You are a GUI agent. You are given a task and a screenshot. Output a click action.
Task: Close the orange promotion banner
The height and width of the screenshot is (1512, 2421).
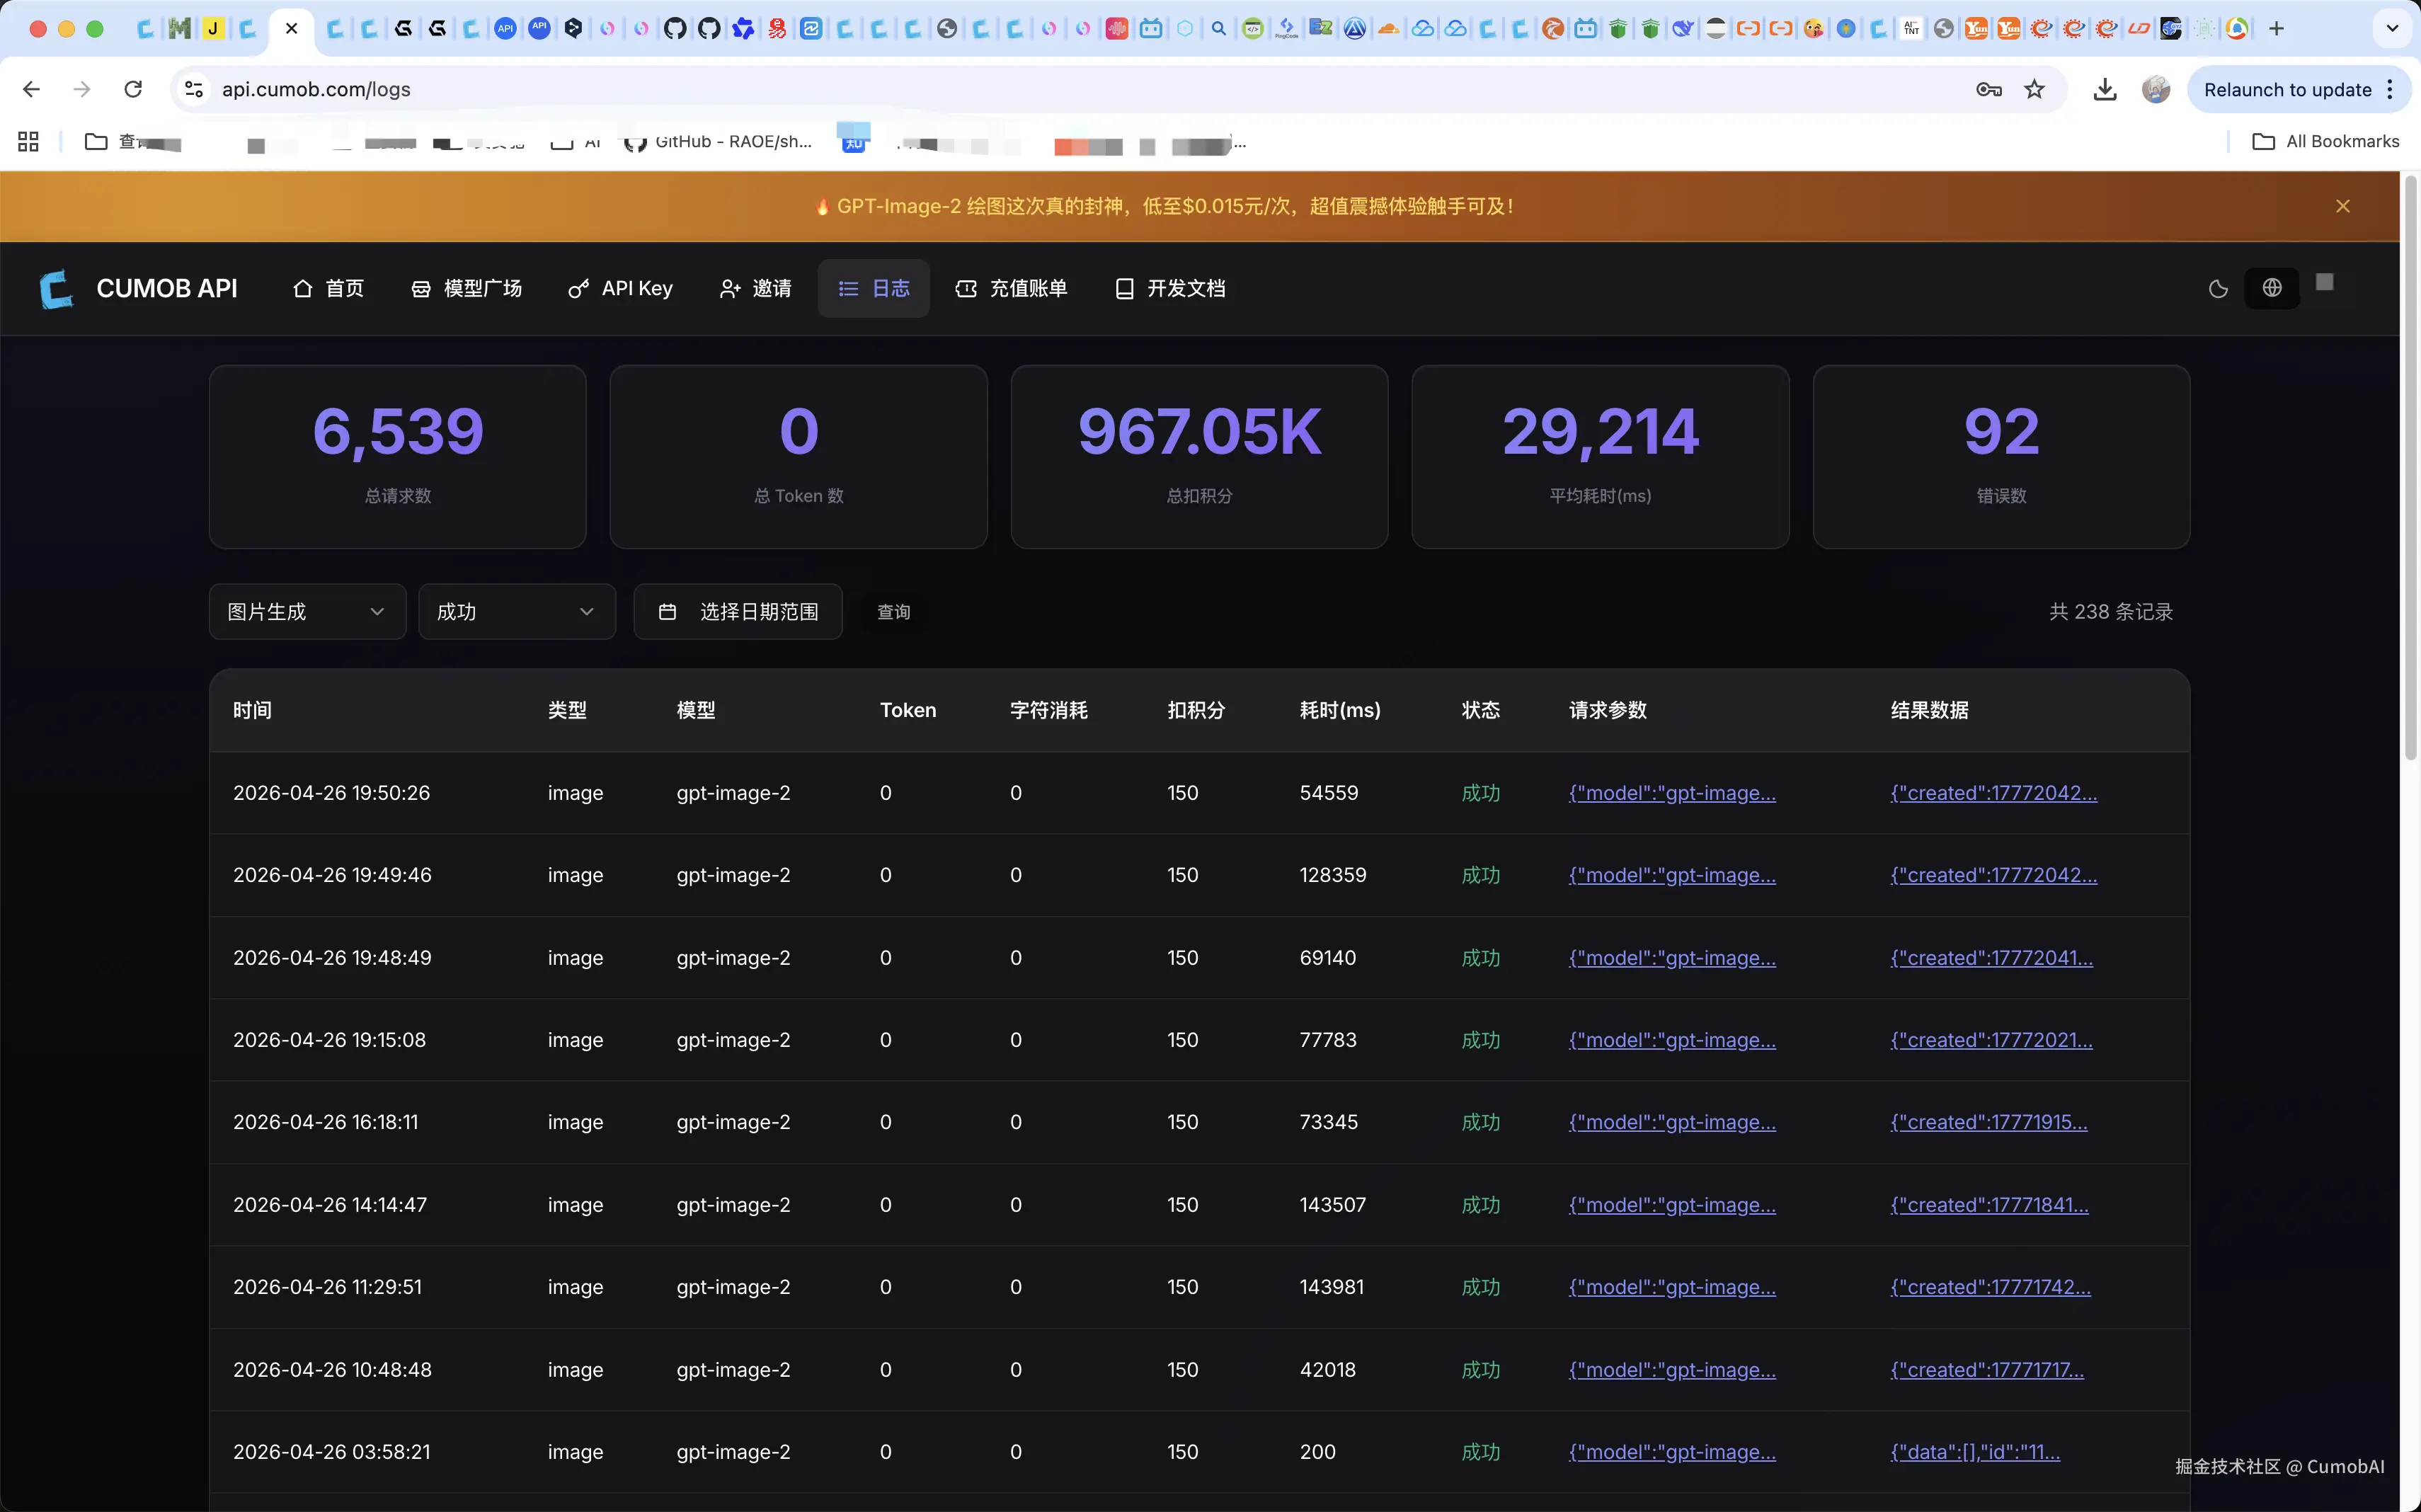[x=2342, y=206]
